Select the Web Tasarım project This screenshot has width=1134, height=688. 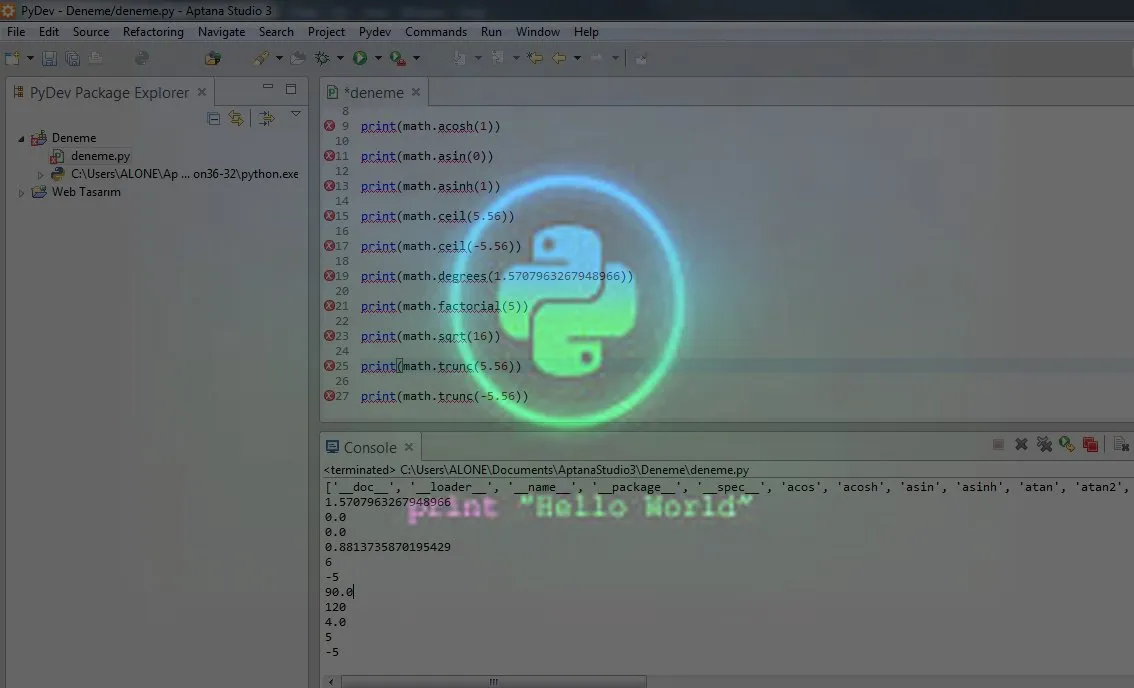tap(86, 192)
